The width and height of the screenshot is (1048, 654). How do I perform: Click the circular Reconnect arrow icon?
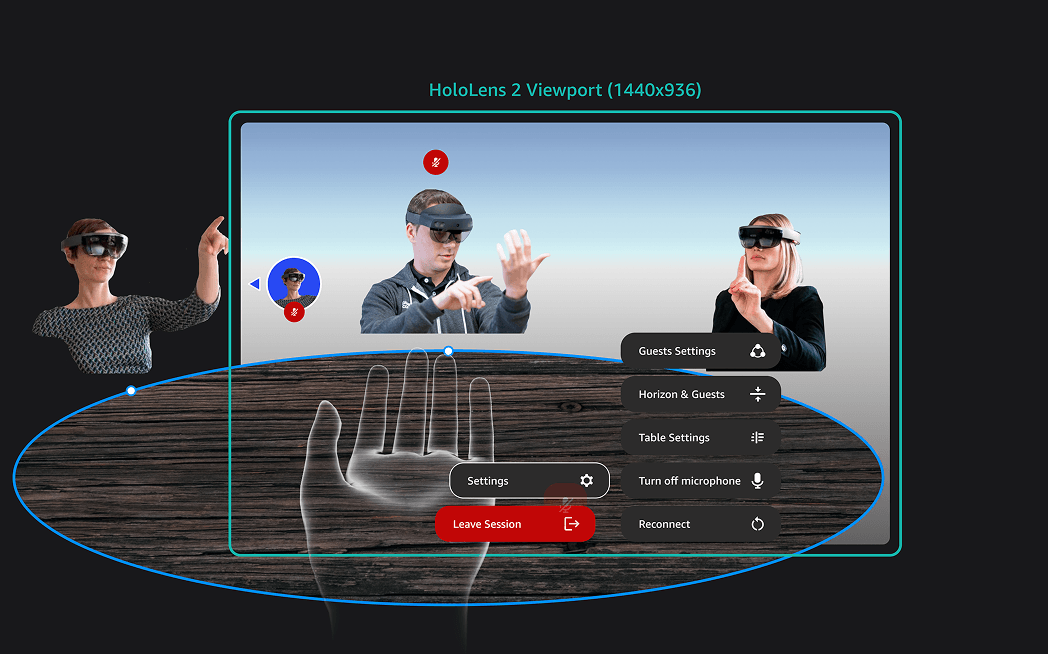pos(757,524)
